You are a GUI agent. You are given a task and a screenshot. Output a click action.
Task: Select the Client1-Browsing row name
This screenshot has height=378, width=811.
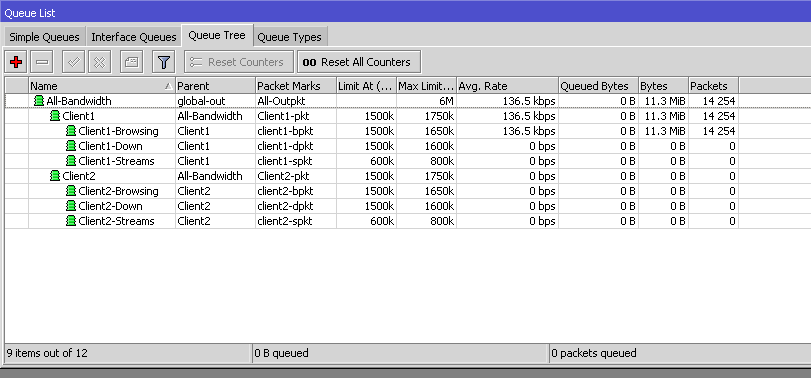tap(118, 131)
